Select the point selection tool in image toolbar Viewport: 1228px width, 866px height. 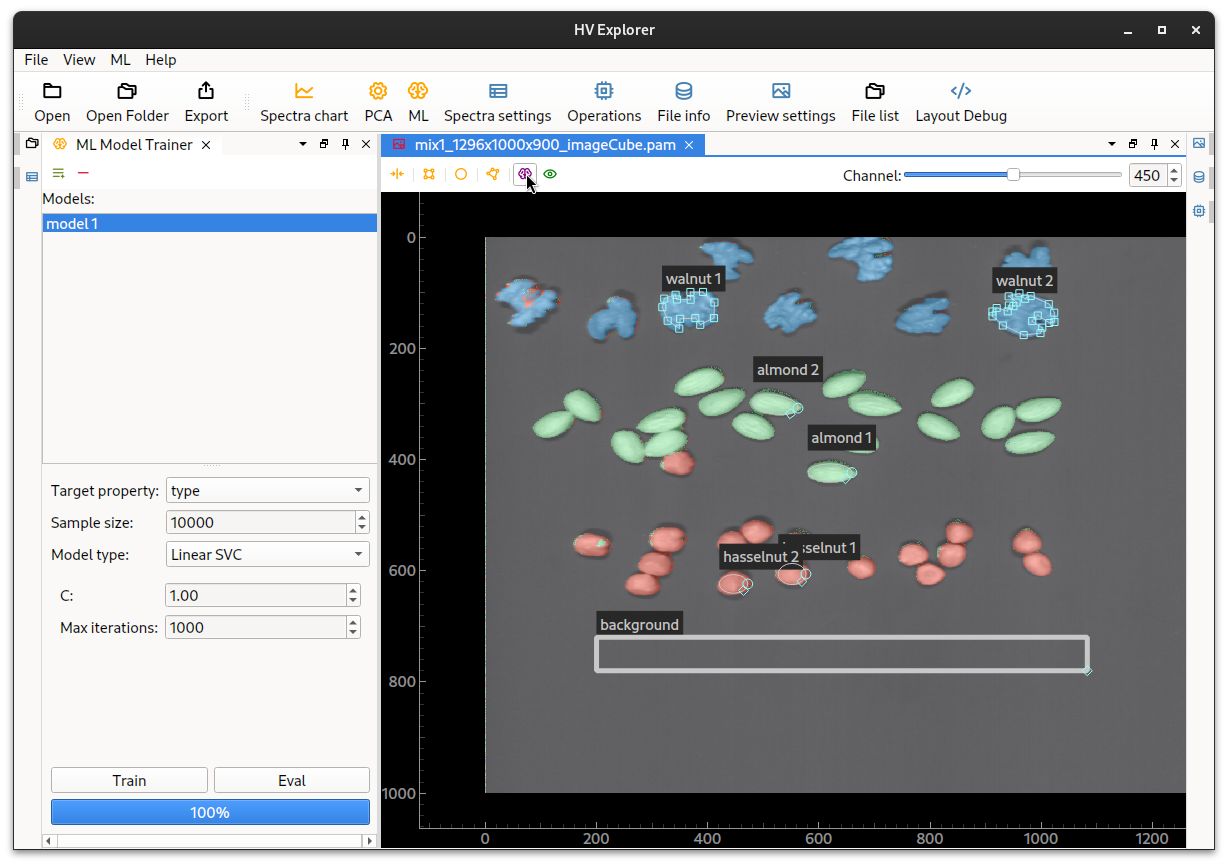click(397, 174)
